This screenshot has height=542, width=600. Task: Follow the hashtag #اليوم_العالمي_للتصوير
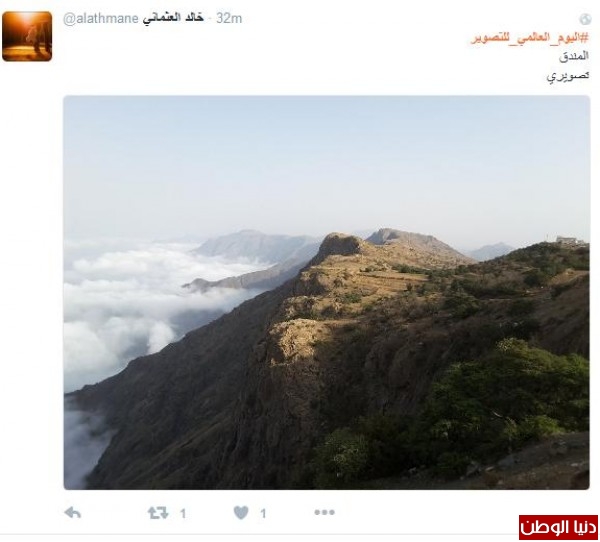(530, 38)
